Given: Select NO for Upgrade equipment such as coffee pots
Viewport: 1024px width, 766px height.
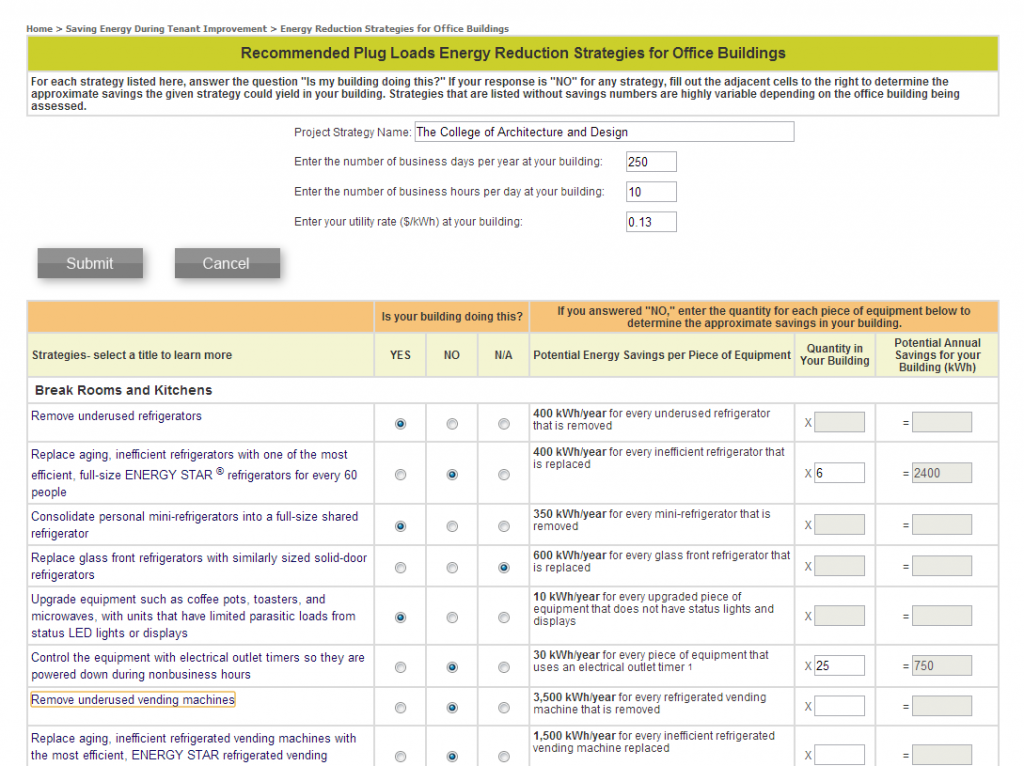Looking at the screenshot, I should coord(452,618).
